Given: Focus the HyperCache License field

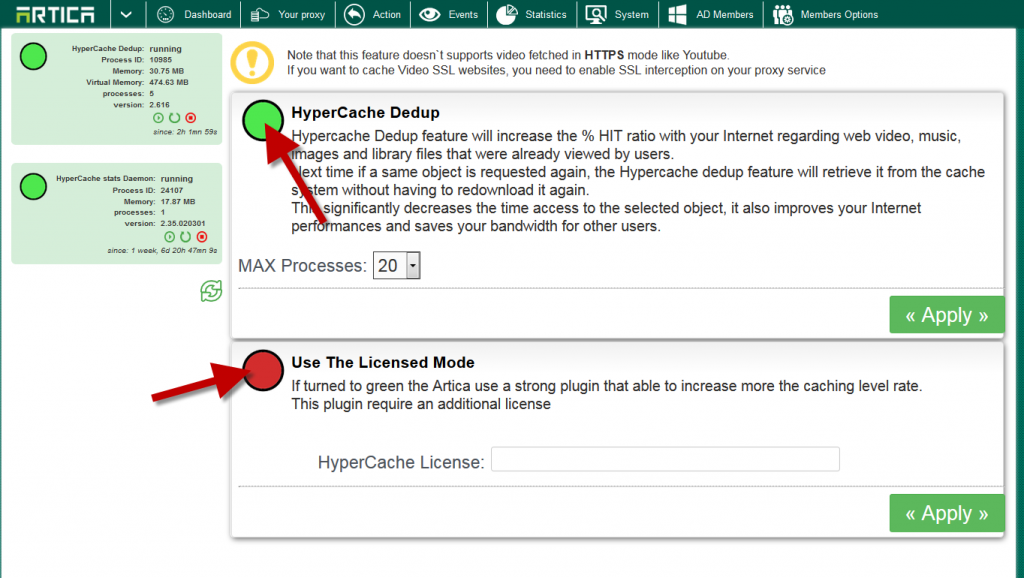Looking at the screenshot, I should point(665,459).
